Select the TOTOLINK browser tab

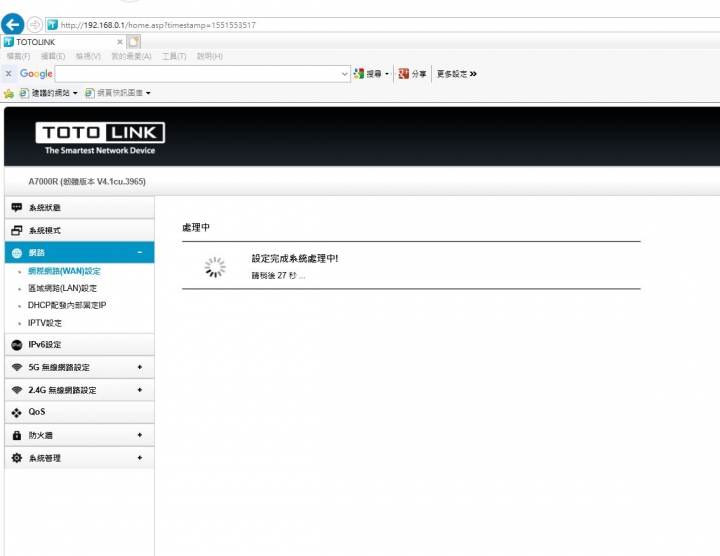[63, 42]
